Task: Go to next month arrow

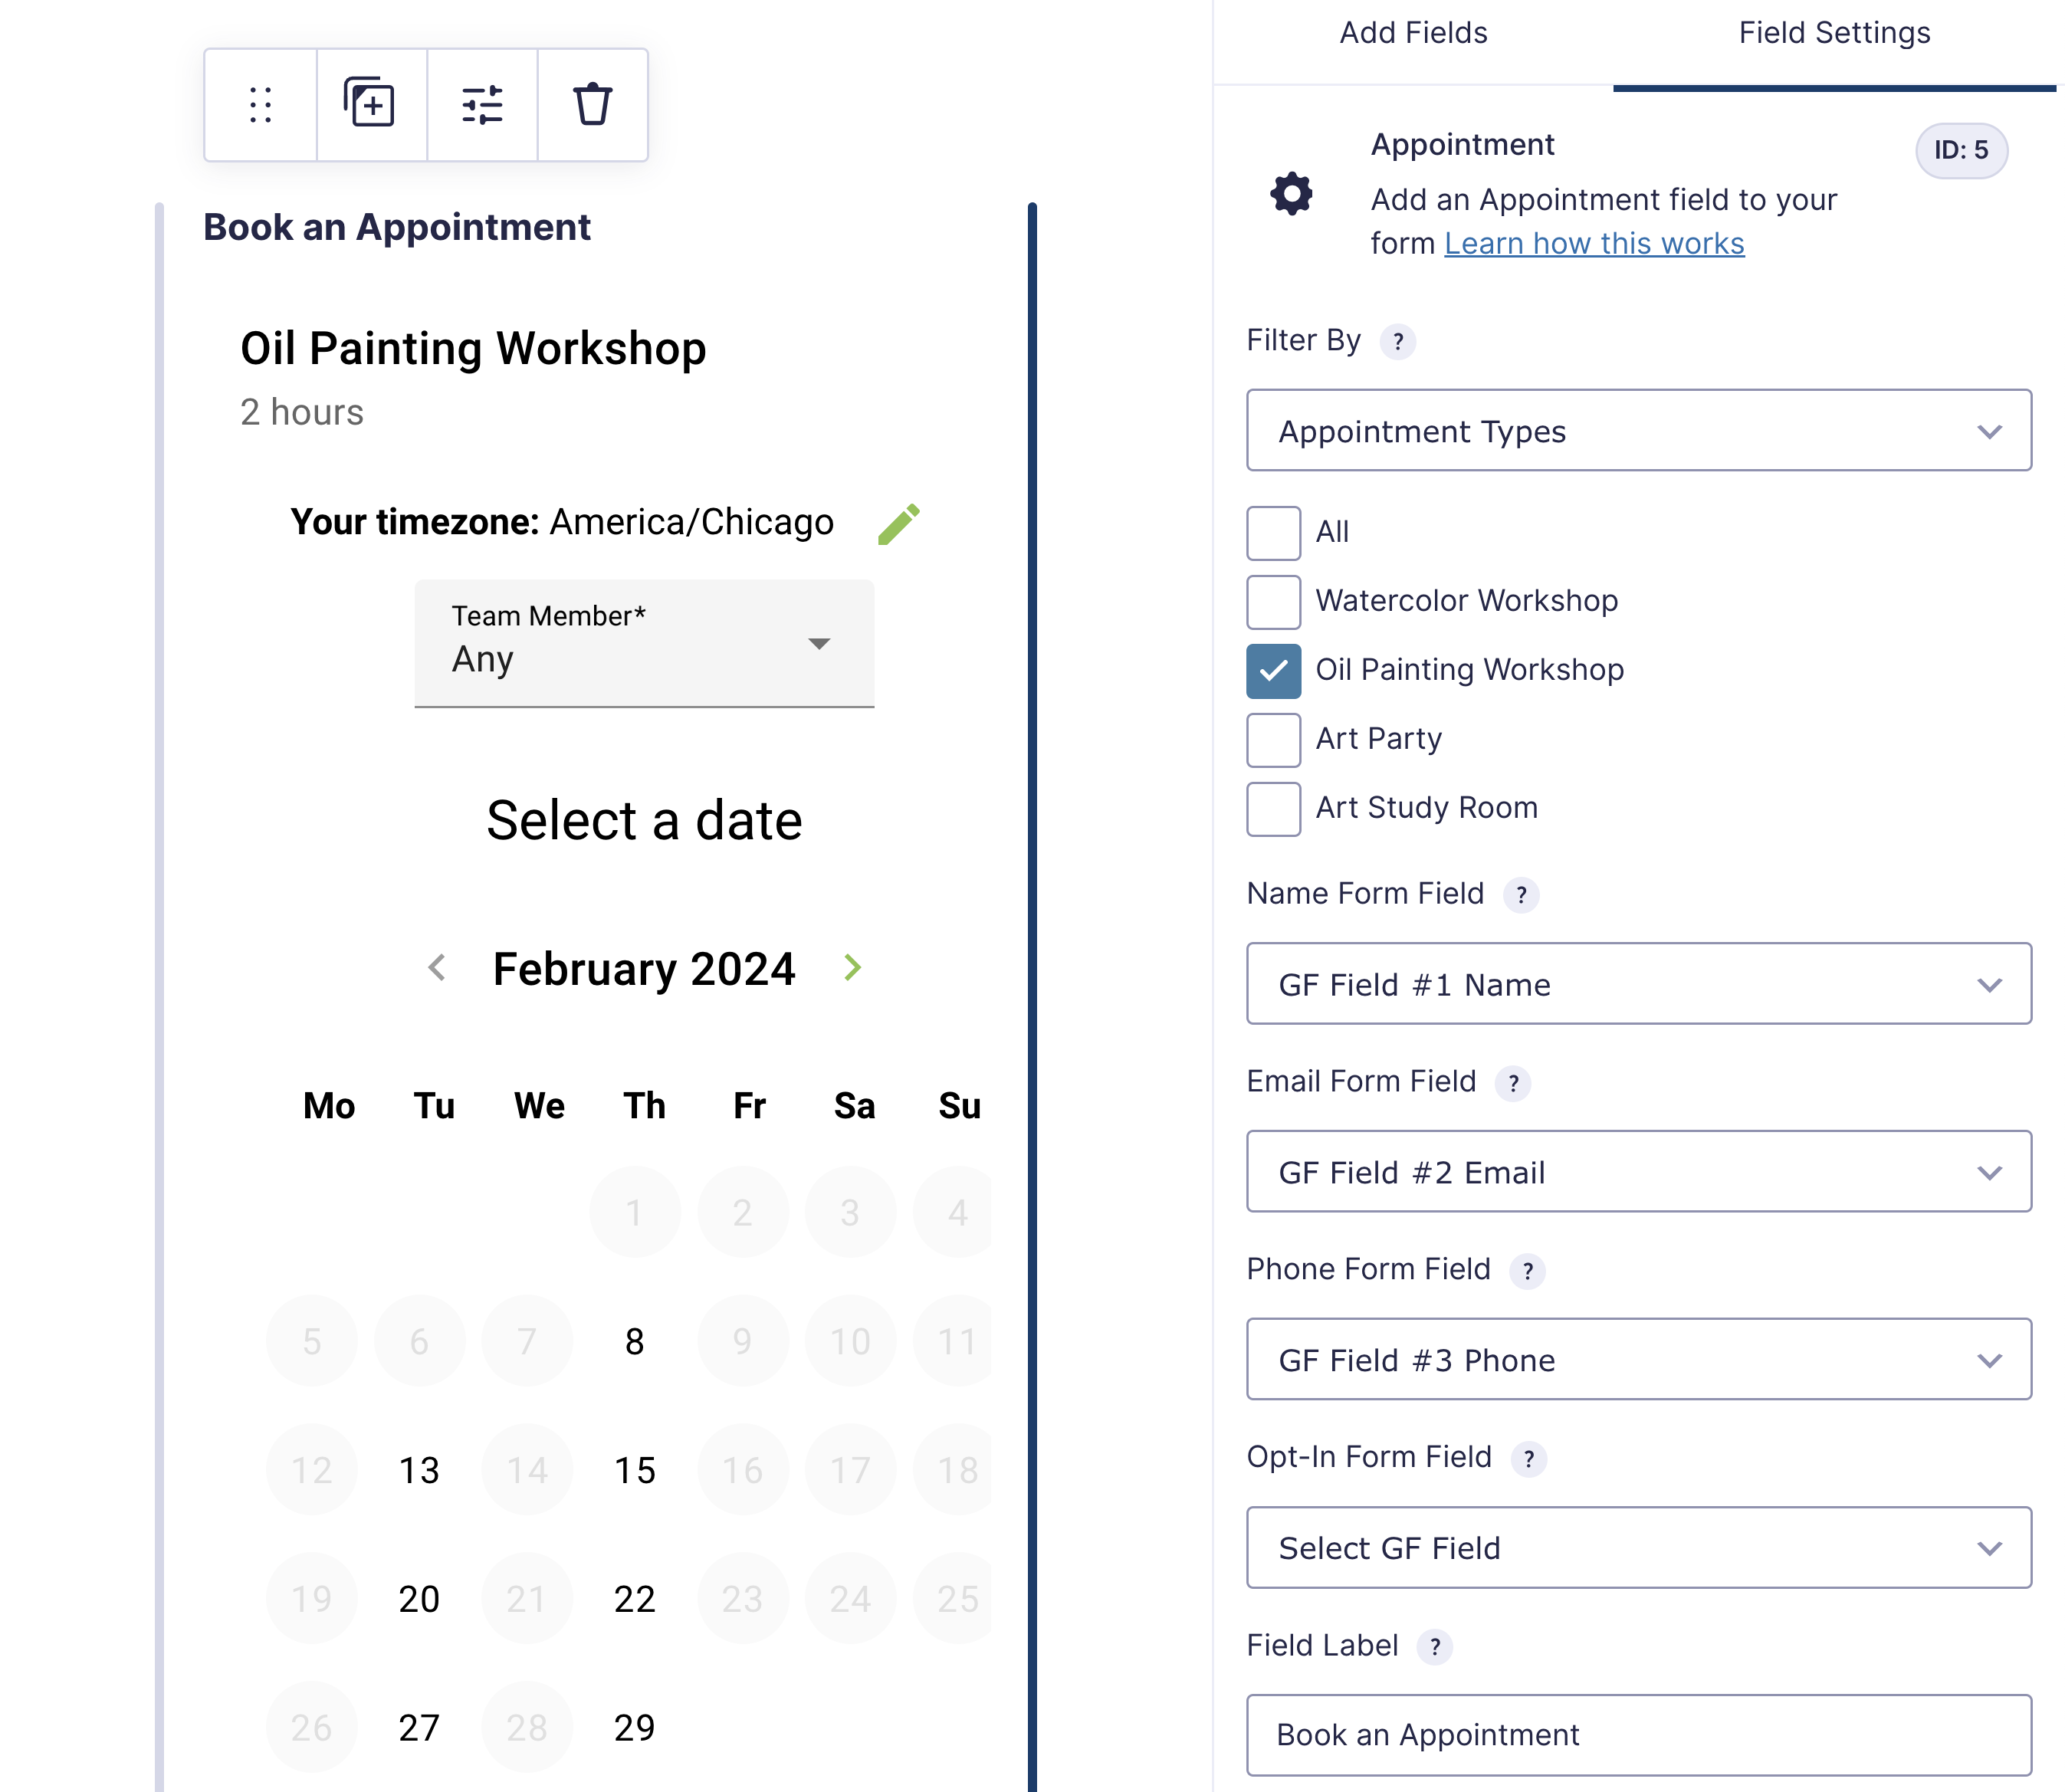Action: 852,968
